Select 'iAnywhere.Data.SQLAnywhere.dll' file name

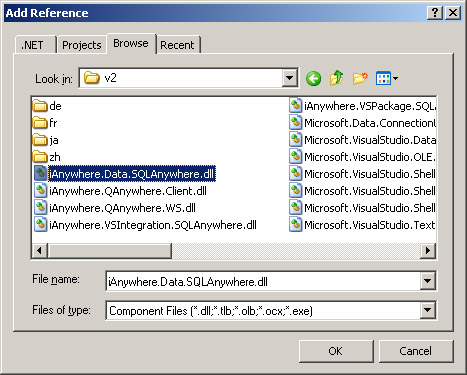click(x=132, y=174)
